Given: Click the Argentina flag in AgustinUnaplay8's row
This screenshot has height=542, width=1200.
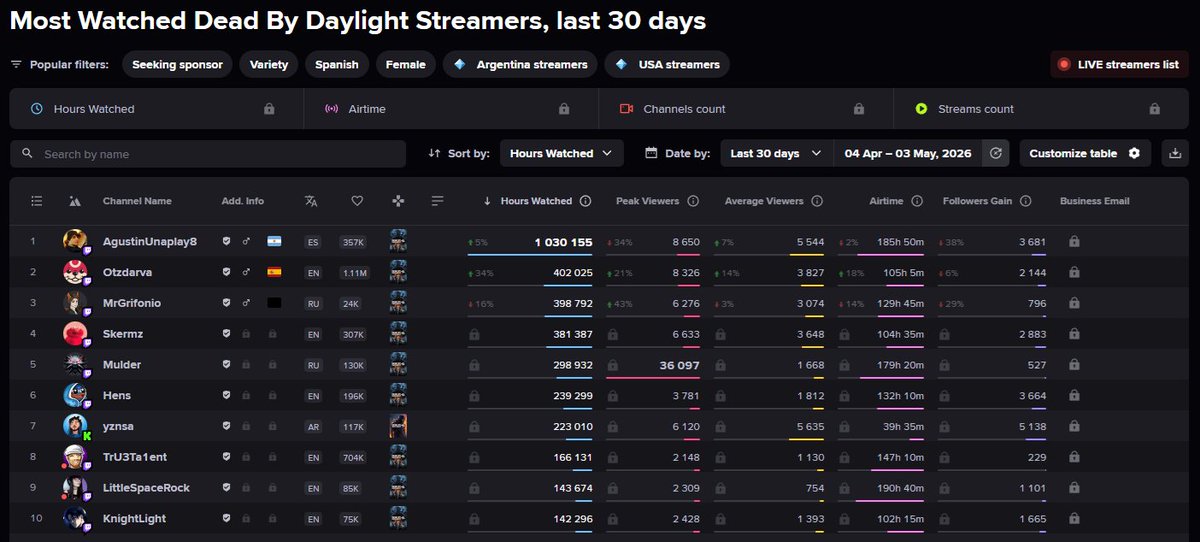Looking at the screenshot, I should (275, 241).
